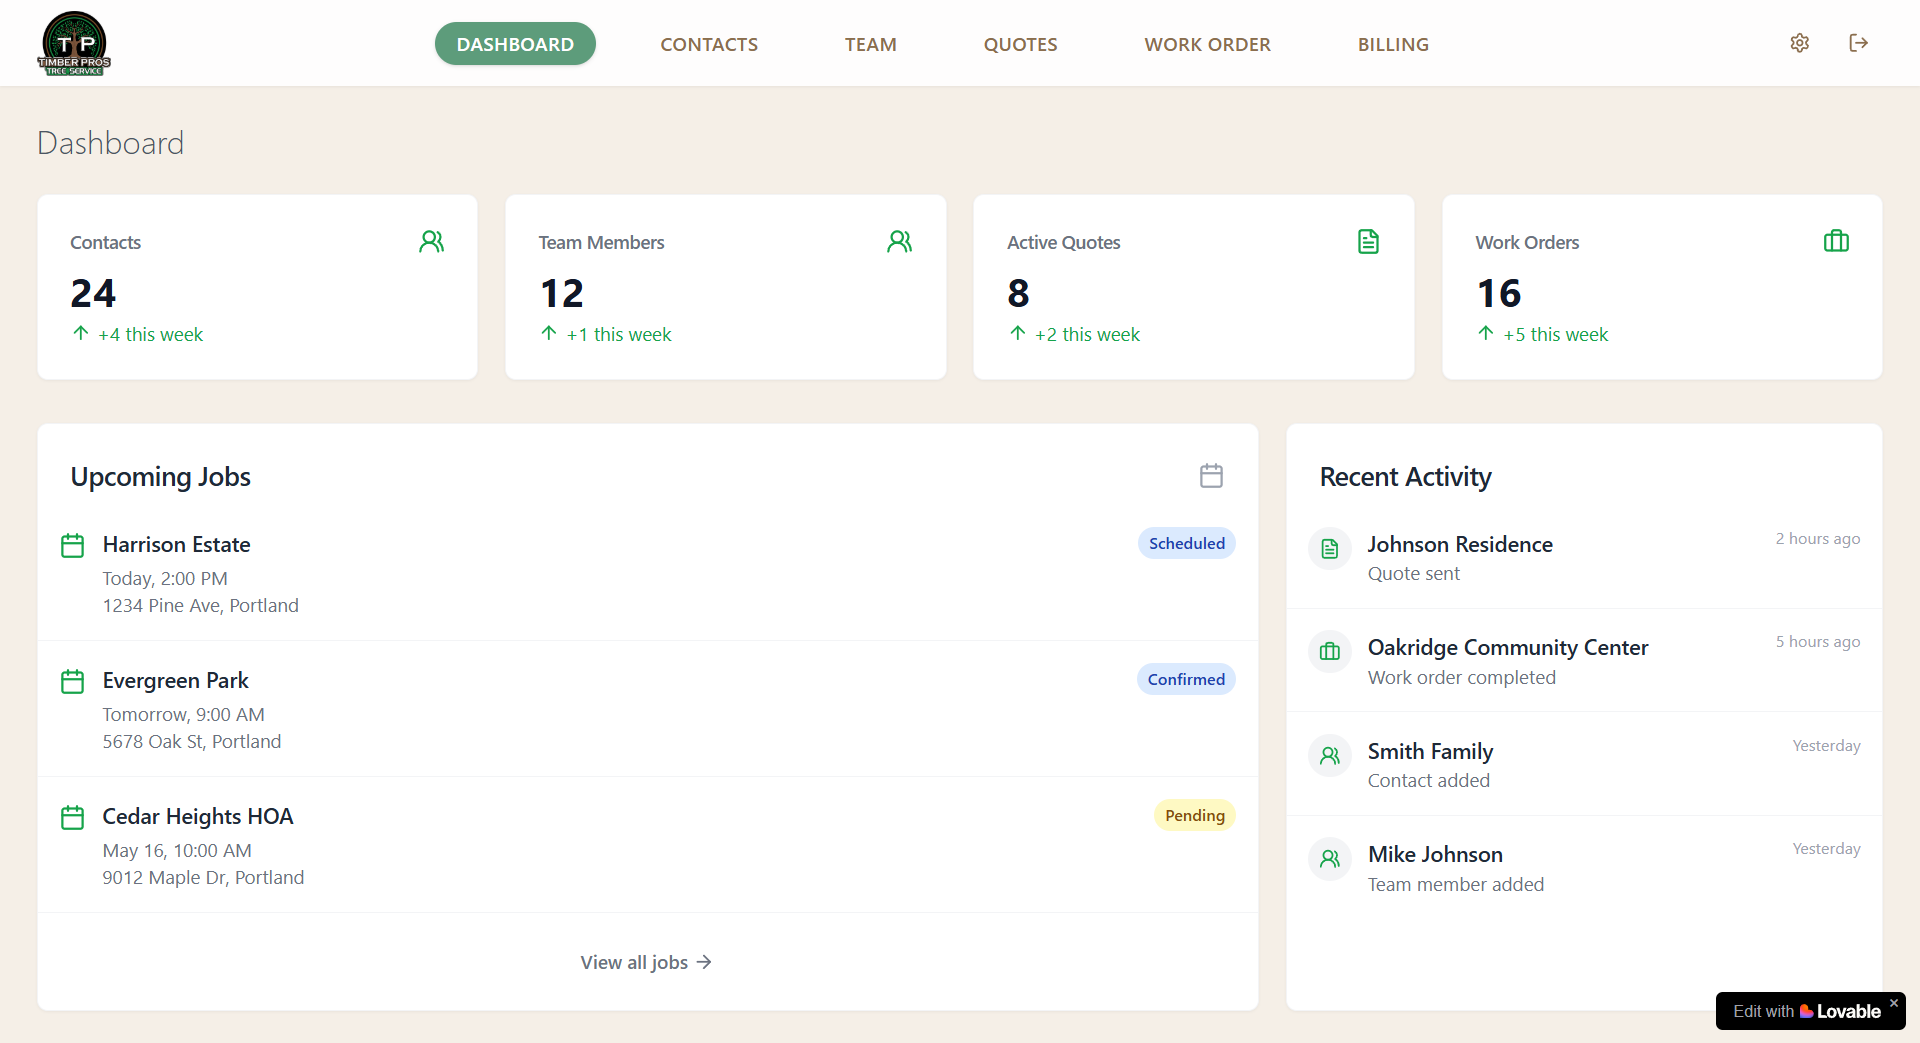Click the Work Orders briefcase icon
Image resolution: width=1920 pixels, height=1043 pixels.
[x=1836, y=242]
